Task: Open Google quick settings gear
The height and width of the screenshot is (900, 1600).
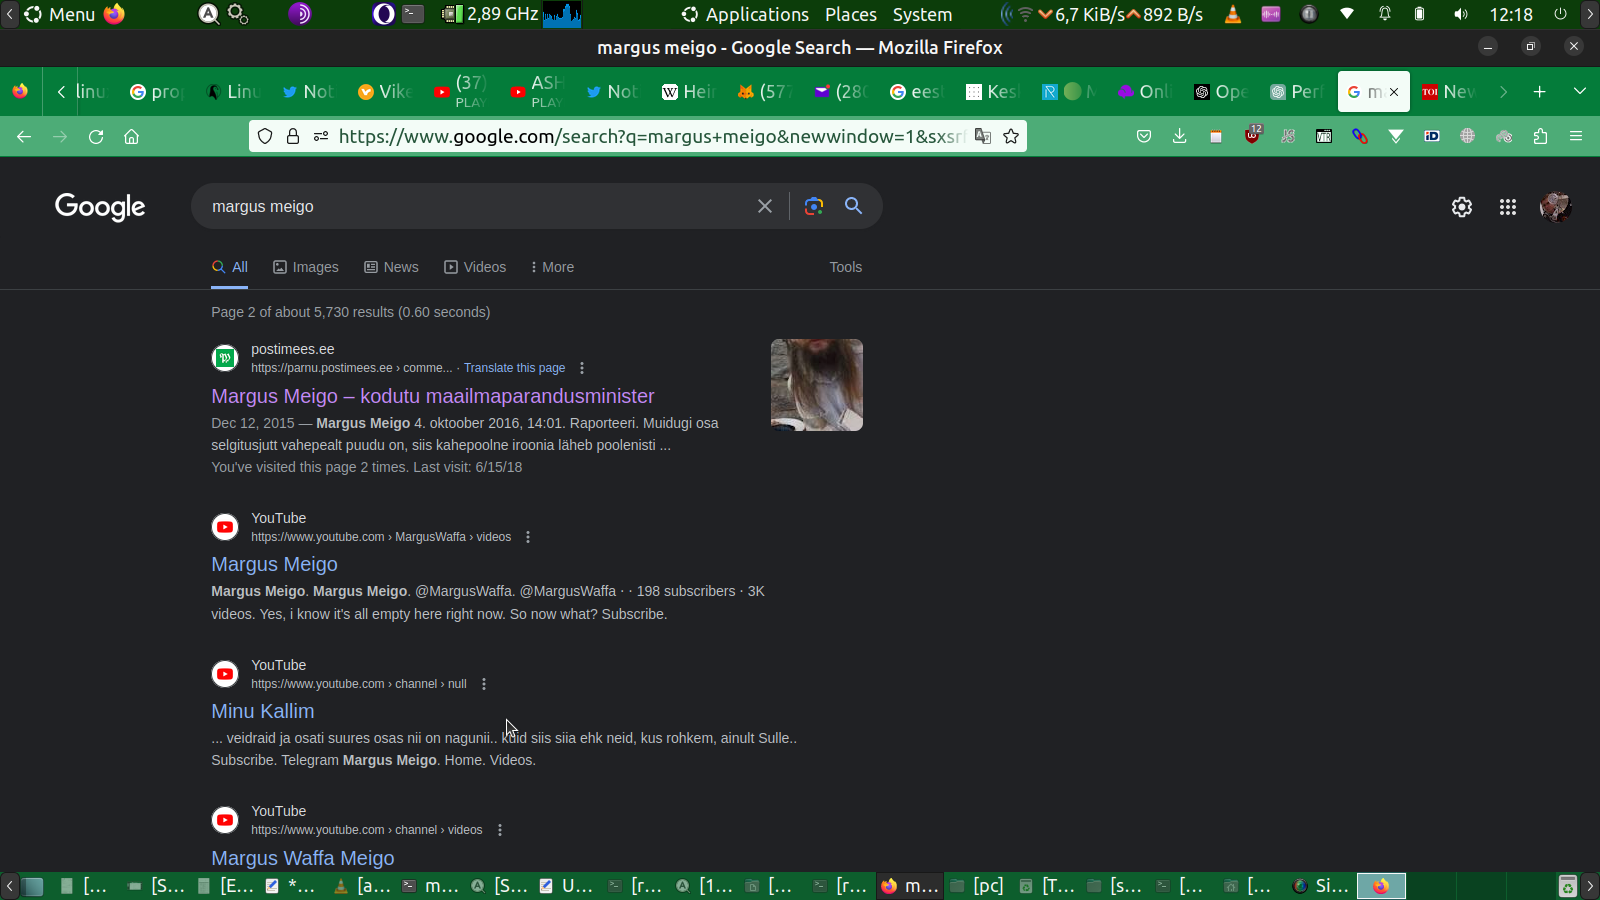Action: 1462,207
